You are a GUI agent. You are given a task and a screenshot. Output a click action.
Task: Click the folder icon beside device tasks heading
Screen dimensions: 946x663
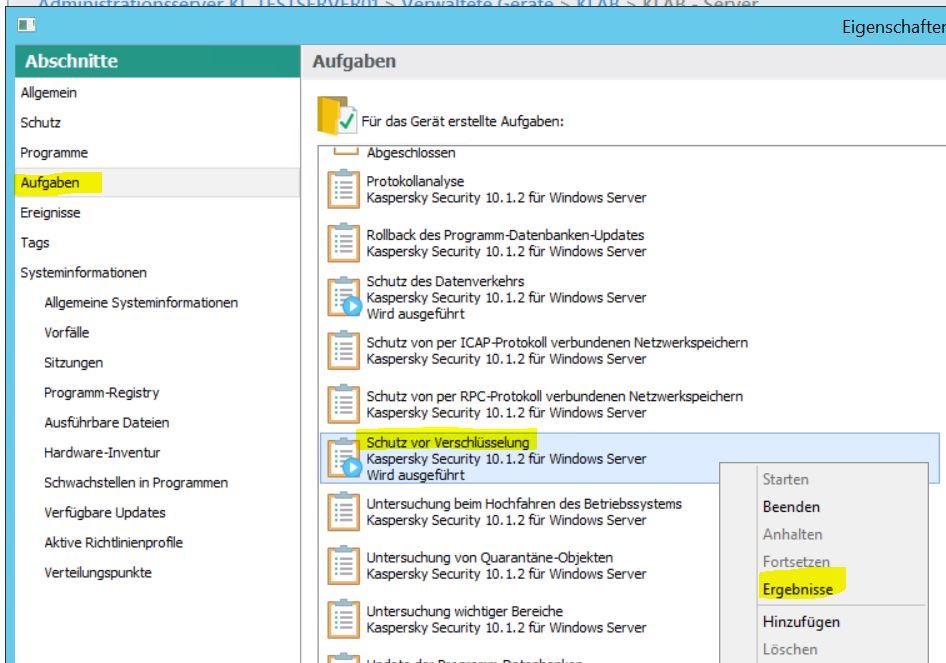click(335, 118)
